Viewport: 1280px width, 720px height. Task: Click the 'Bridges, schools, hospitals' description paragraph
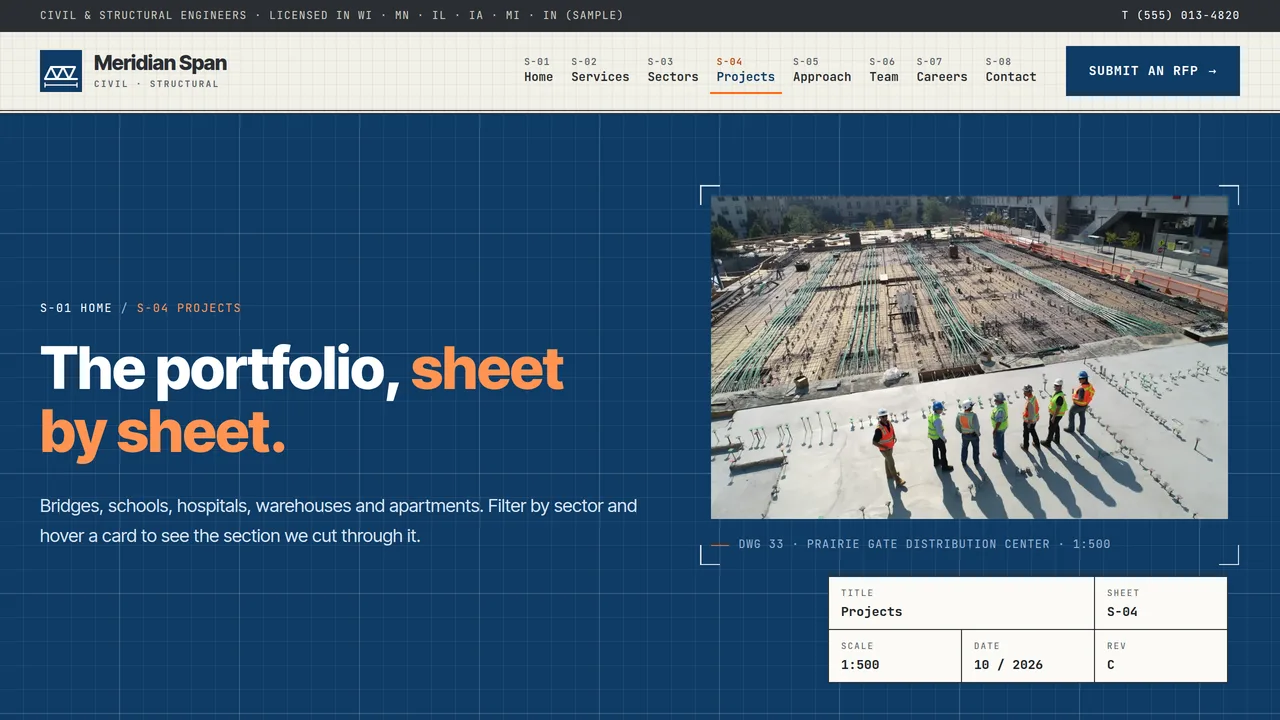pos(339,521)
